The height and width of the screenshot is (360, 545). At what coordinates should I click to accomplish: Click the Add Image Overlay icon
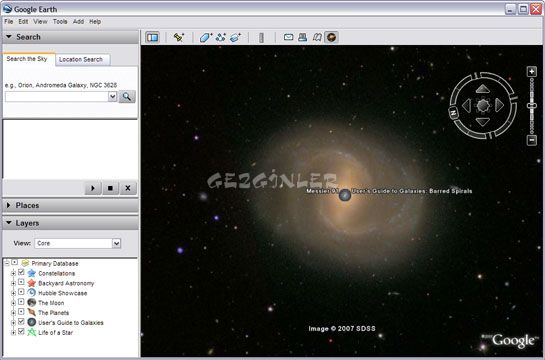tap(236, 37)
